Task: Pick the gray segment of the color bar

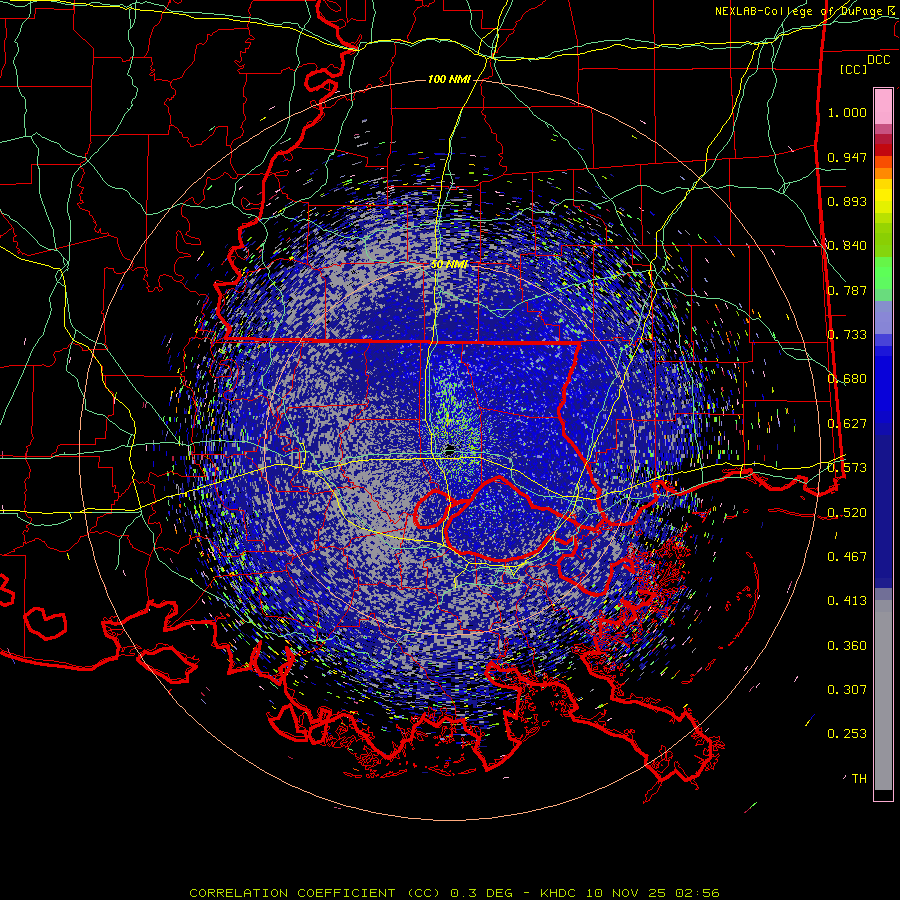Action: click(883, 695)
